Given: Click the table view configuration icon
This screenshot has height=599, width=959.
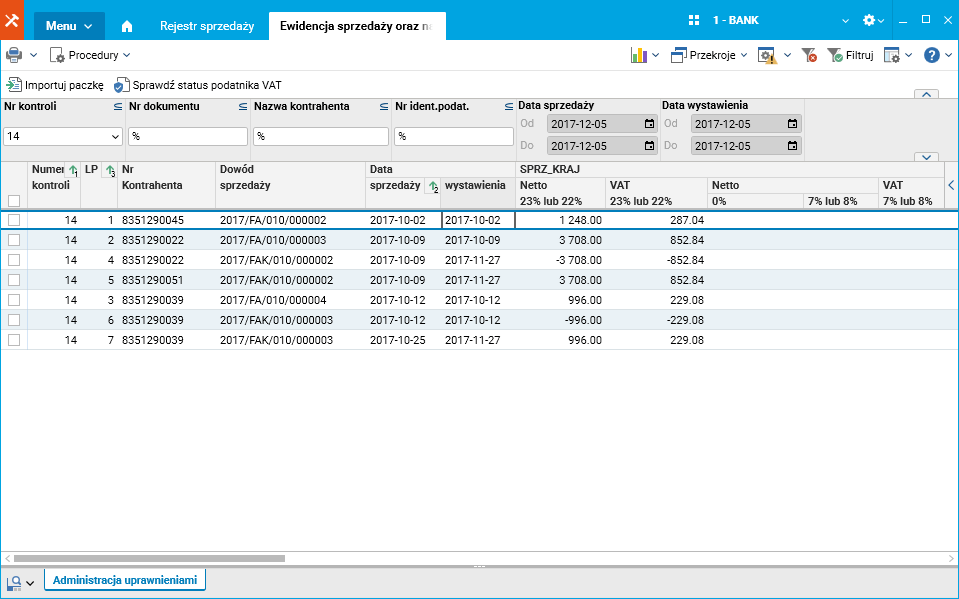Looking at the screenshot, I should [x=891, y=55].
